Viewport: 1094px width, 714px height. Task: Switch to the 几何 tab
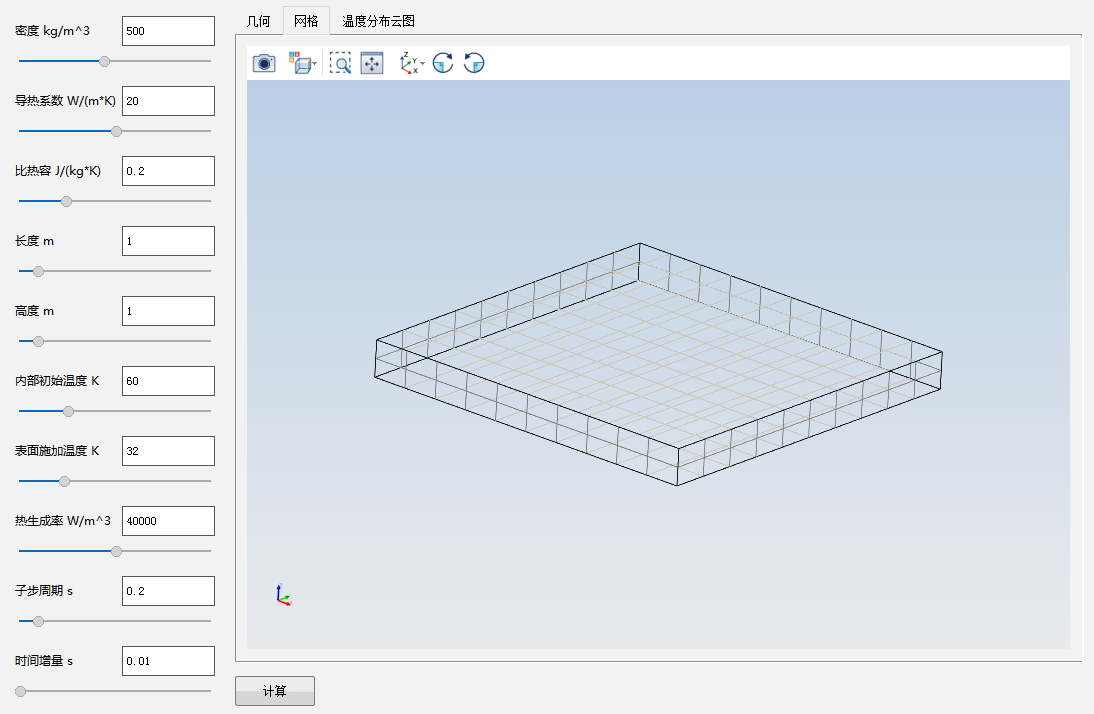click(258, 20)
